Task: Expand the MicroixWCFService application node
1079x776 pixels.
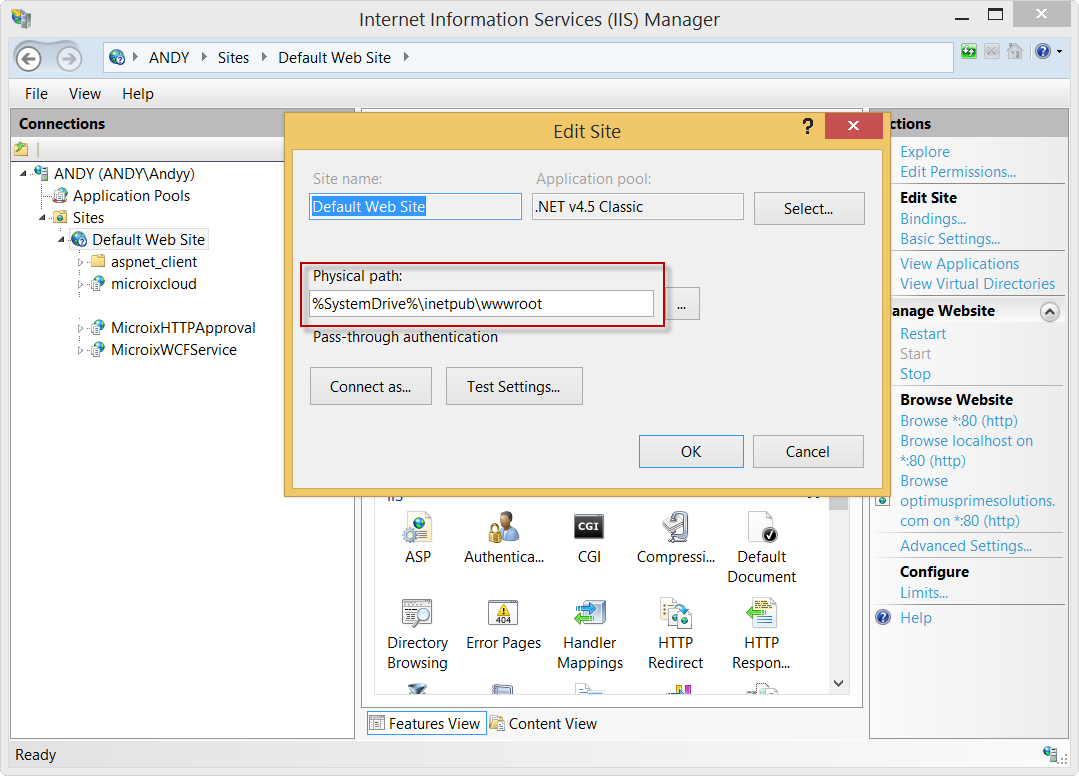Action: [81, 350]
